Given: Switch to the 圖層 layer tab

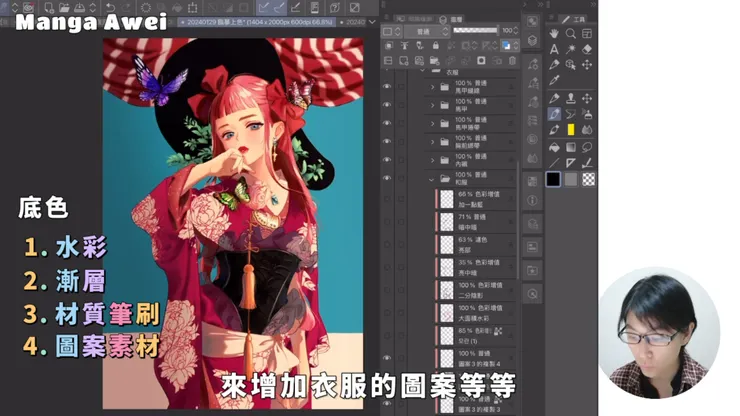Looking at the screenshot, I should [451, 19].
